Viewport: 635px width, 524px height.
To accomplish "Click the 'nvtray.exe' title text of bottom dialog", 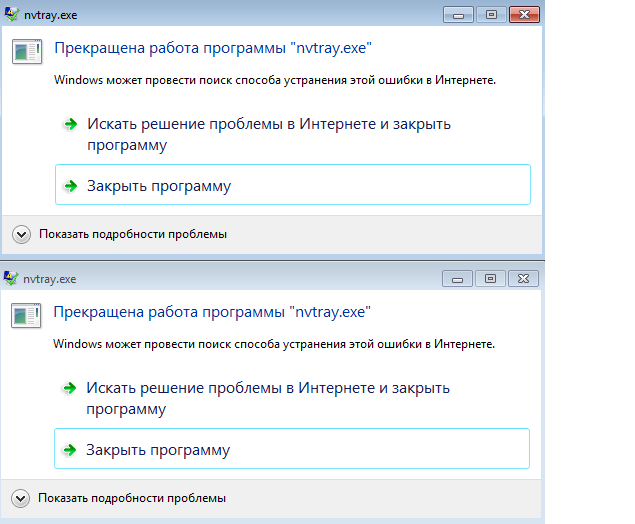I will click(50, 279).
